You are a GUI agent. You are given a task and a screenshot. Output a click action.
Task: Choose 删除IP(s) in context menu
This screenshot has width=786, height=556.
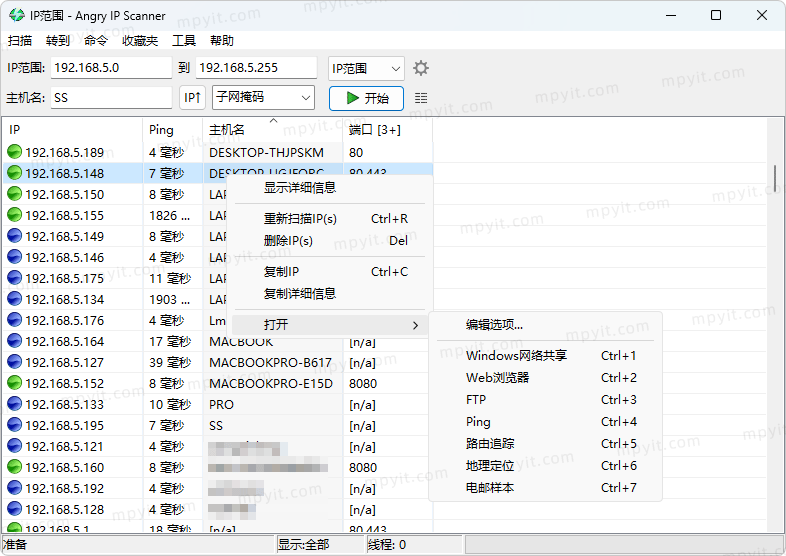pos(330,241)
